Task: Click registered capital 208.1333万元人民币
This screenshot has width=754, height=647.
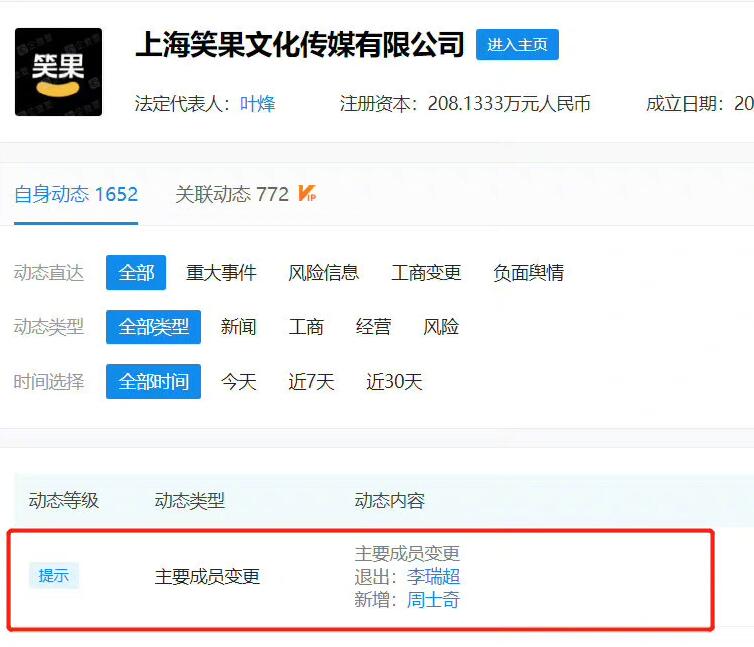Action: coord(509,103)
